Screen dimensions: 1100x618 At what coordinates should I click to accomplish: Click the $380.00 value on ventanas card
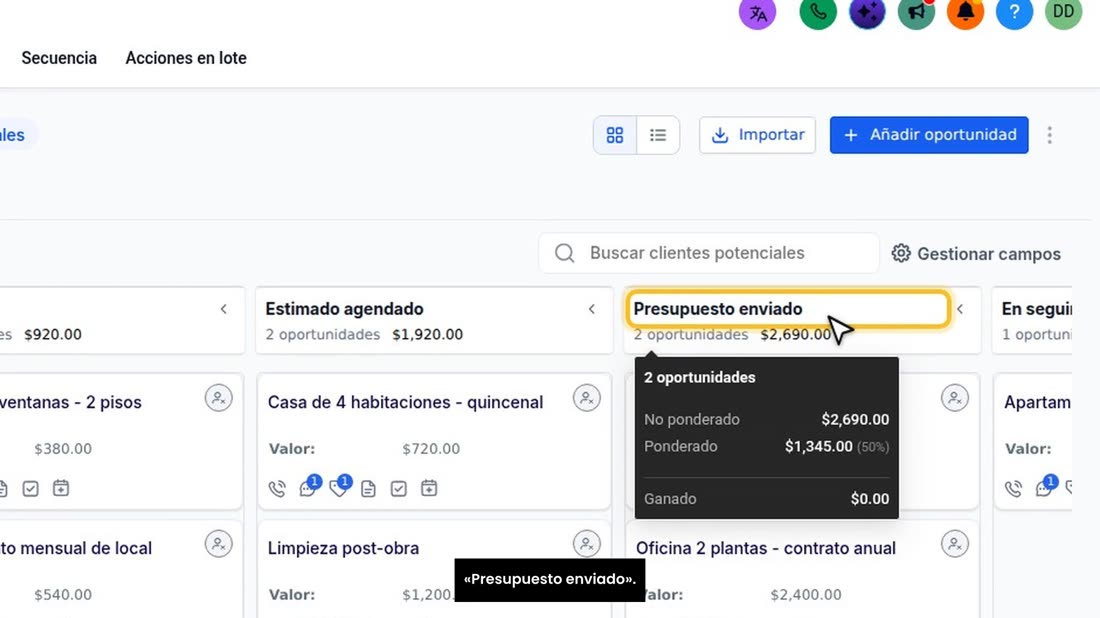(x=63, y=448)
